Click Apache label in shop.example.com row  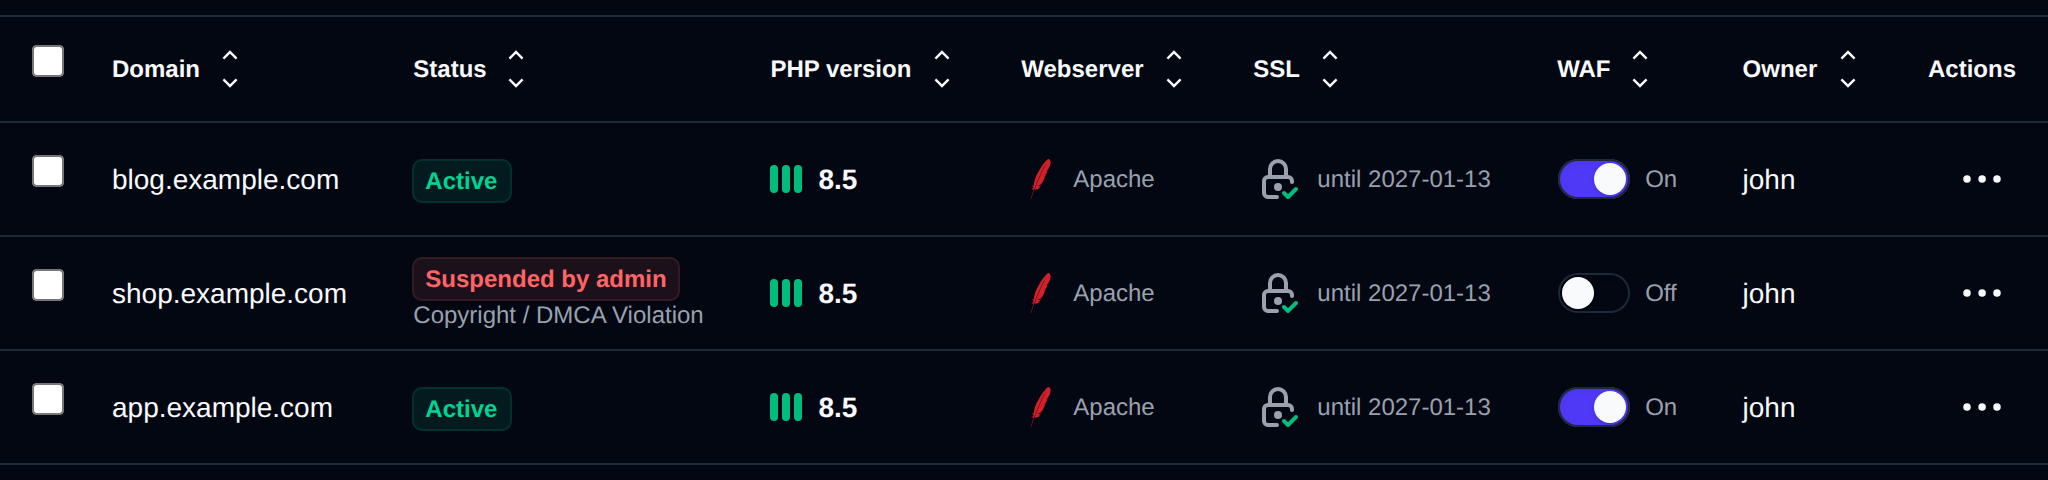coord(1113,294)
